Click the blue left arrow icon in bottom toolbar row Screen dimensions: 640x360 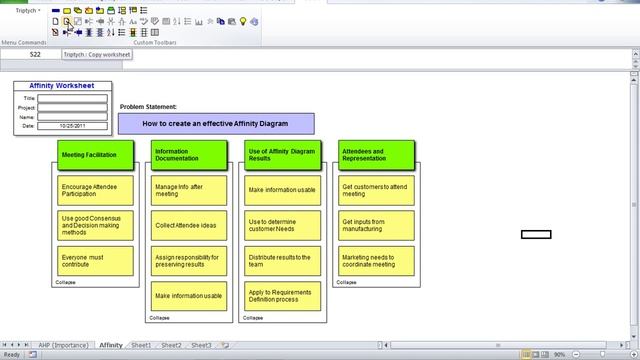[78, 32]
